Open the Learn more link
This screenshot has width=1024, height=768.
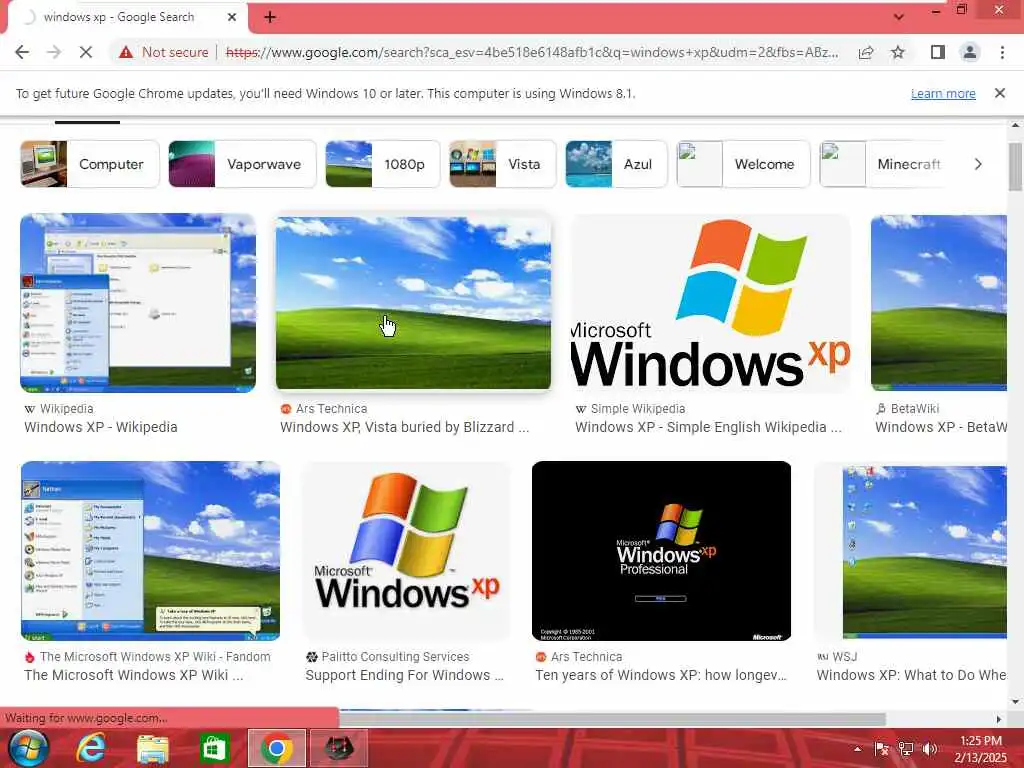coord(943,93)
